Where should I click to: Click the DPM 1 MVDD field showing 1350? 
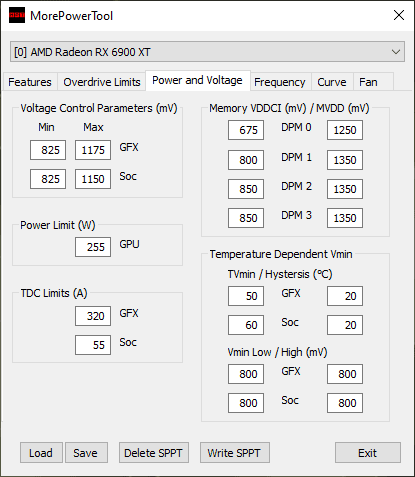coord(345,160)
